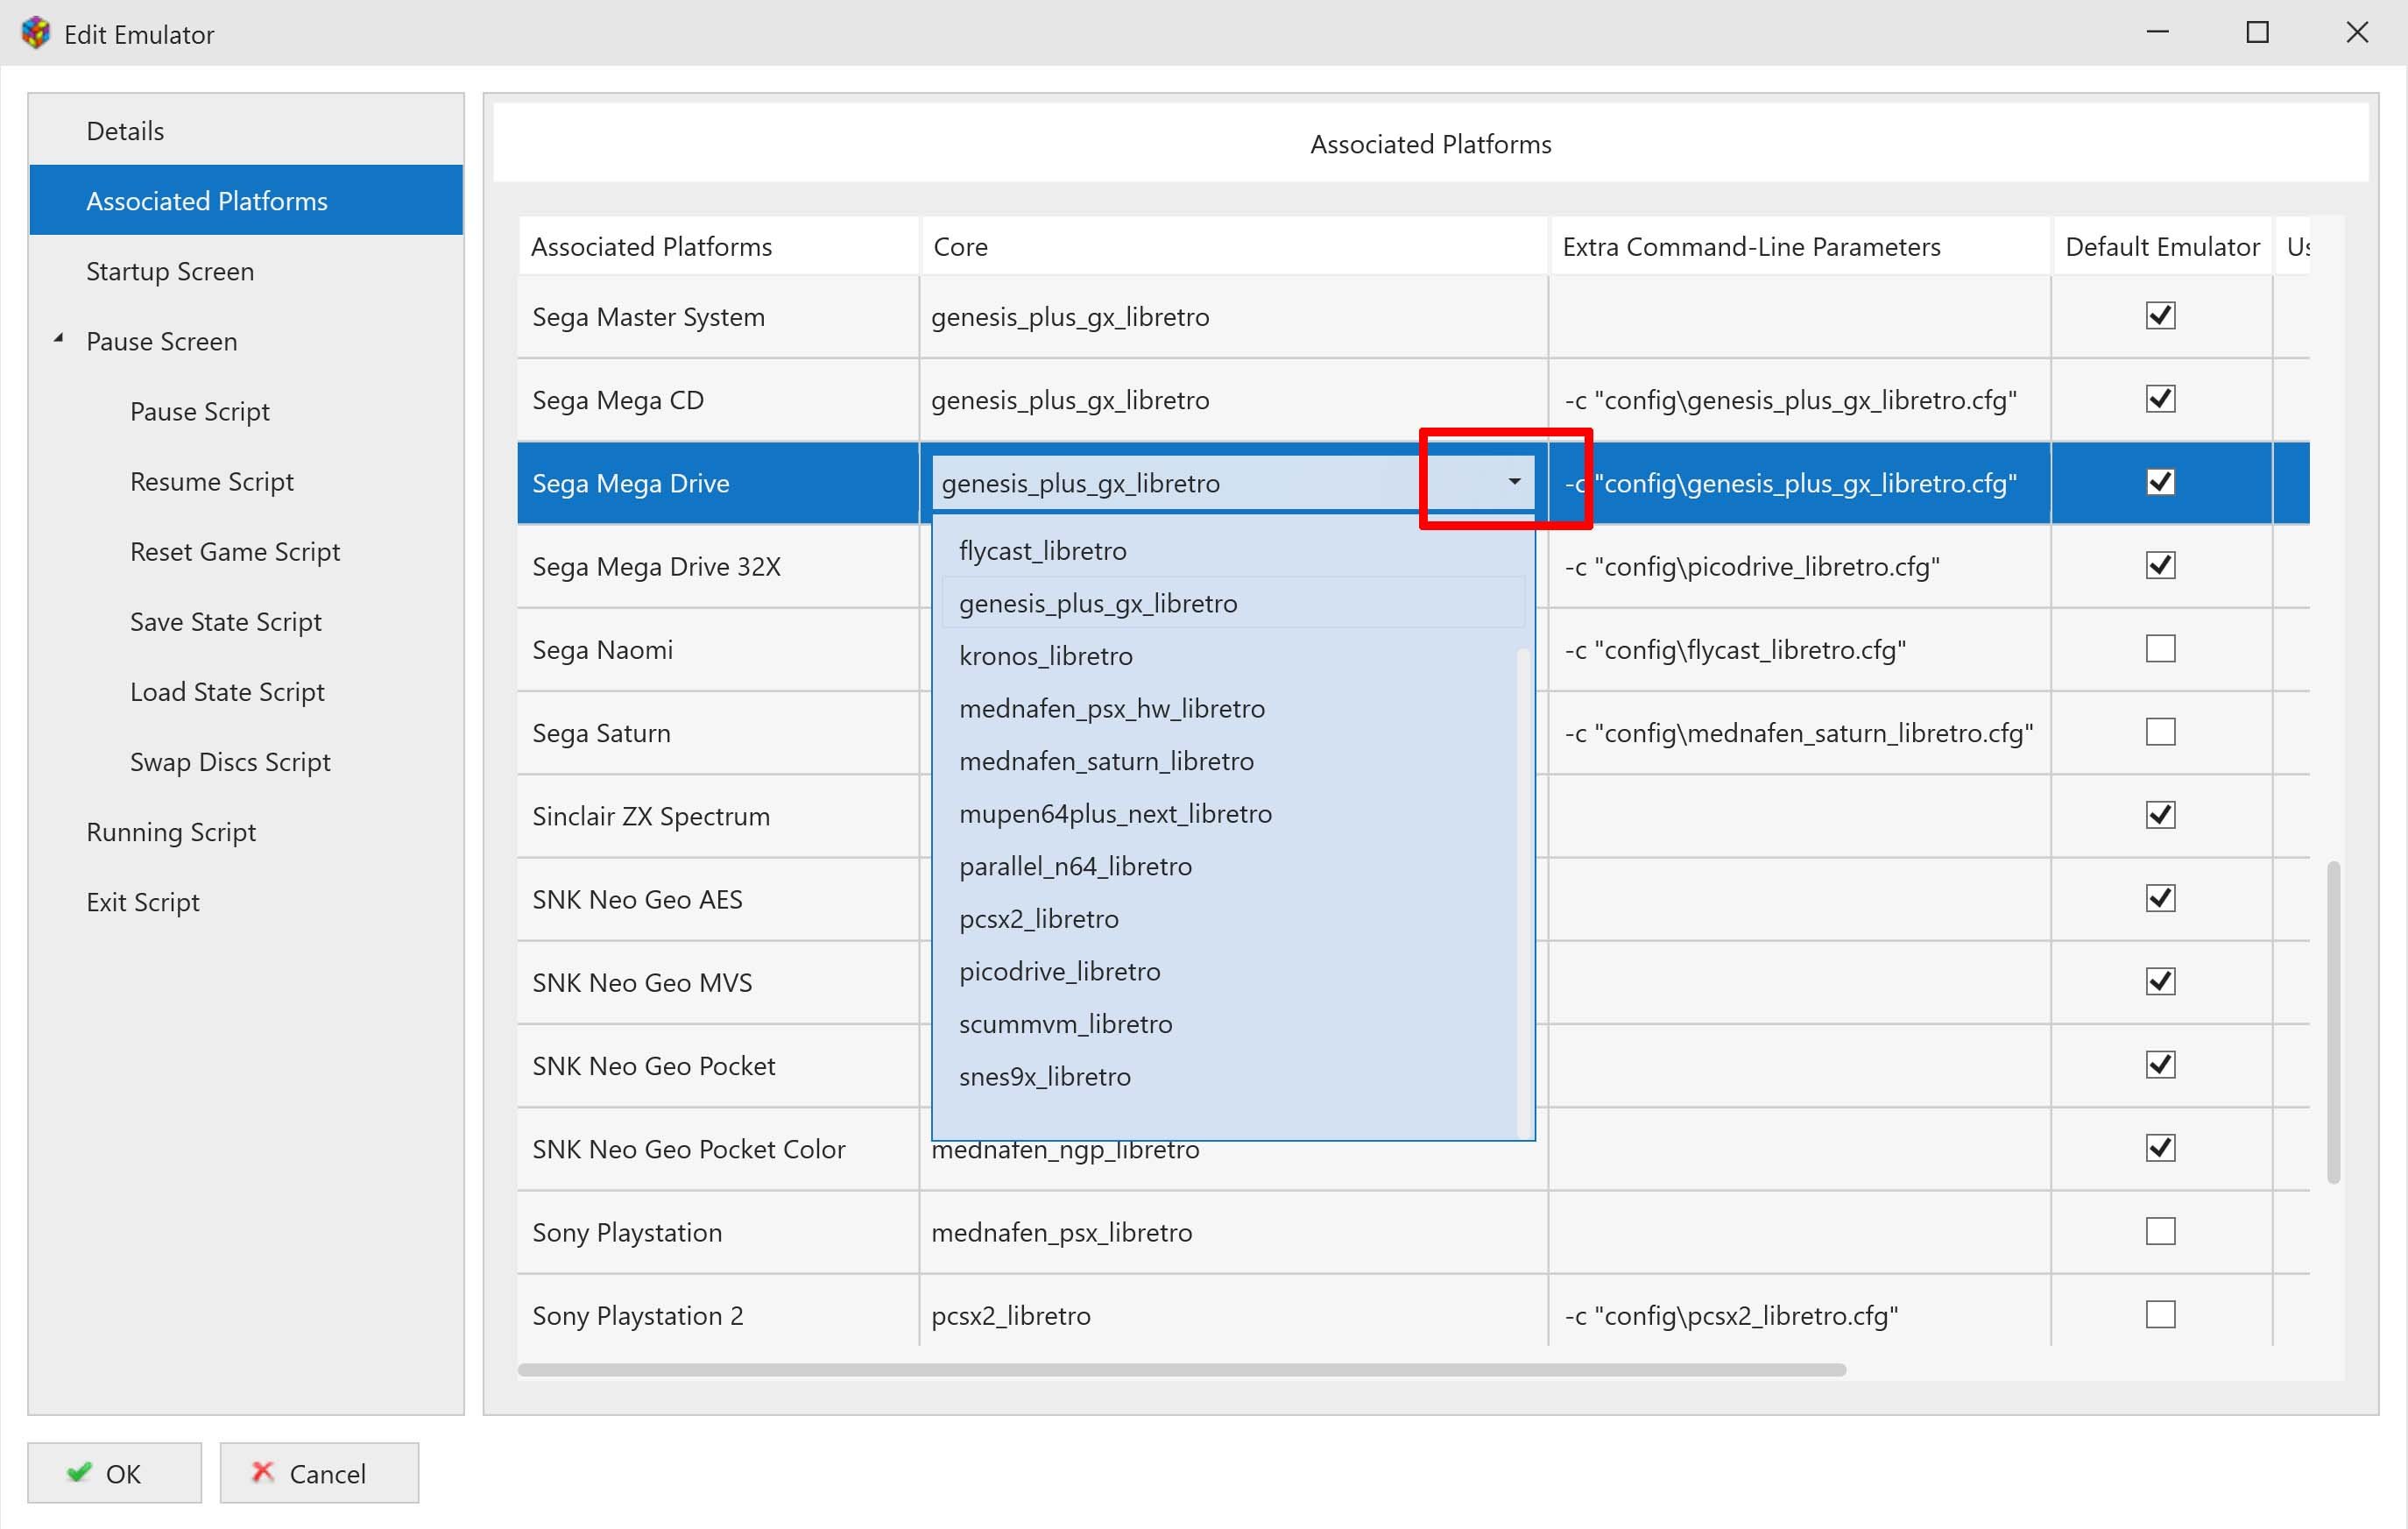Click the horizontal scrollbar below the table
This screenshot has width=2408, height=1529.
click(1181, 1369)
